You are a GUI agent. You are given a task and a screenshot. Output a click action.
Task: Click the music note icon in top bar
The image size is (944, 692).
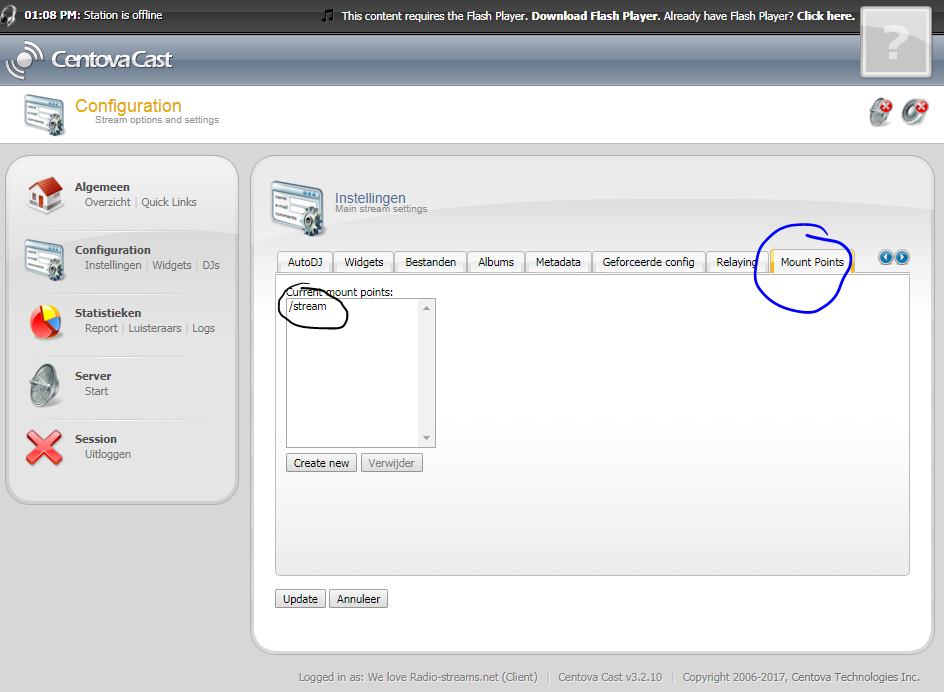328,16
